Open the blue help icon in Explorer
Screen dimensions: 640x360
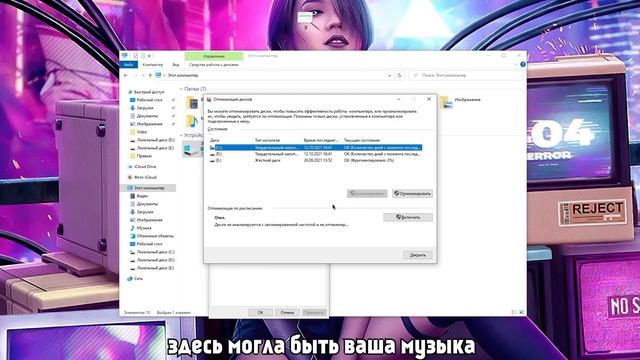522,64
